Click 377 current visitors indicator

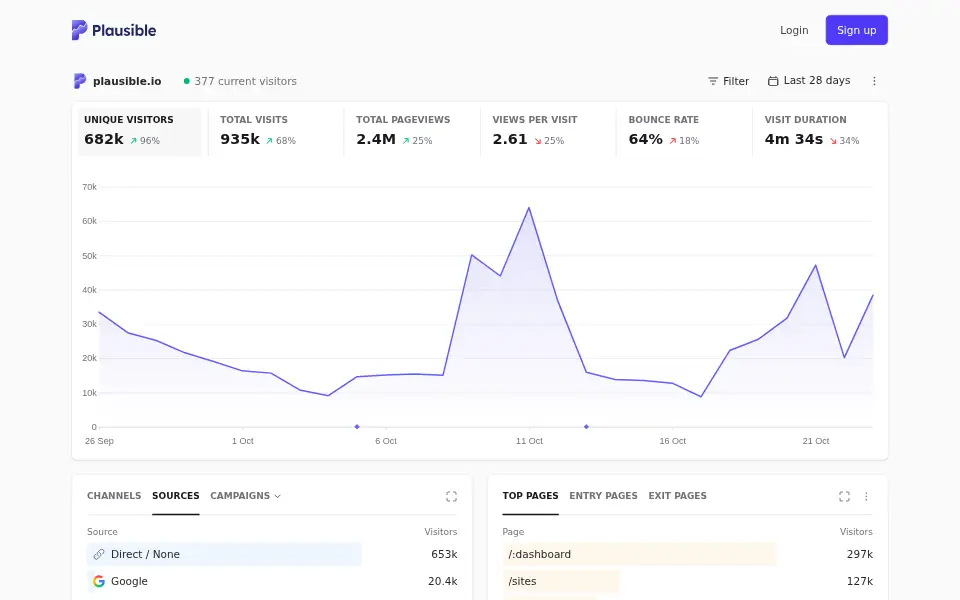click(240, 81)
